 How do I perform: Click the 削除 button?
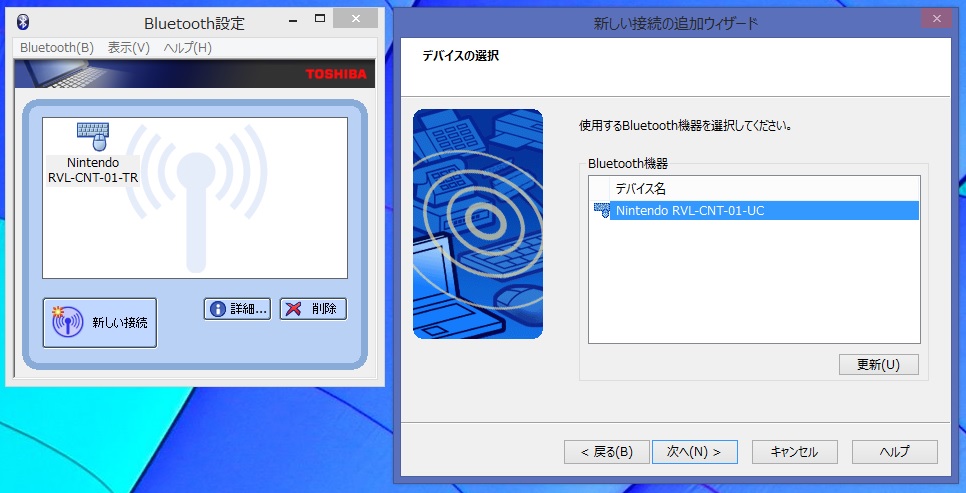coord(314,309)
